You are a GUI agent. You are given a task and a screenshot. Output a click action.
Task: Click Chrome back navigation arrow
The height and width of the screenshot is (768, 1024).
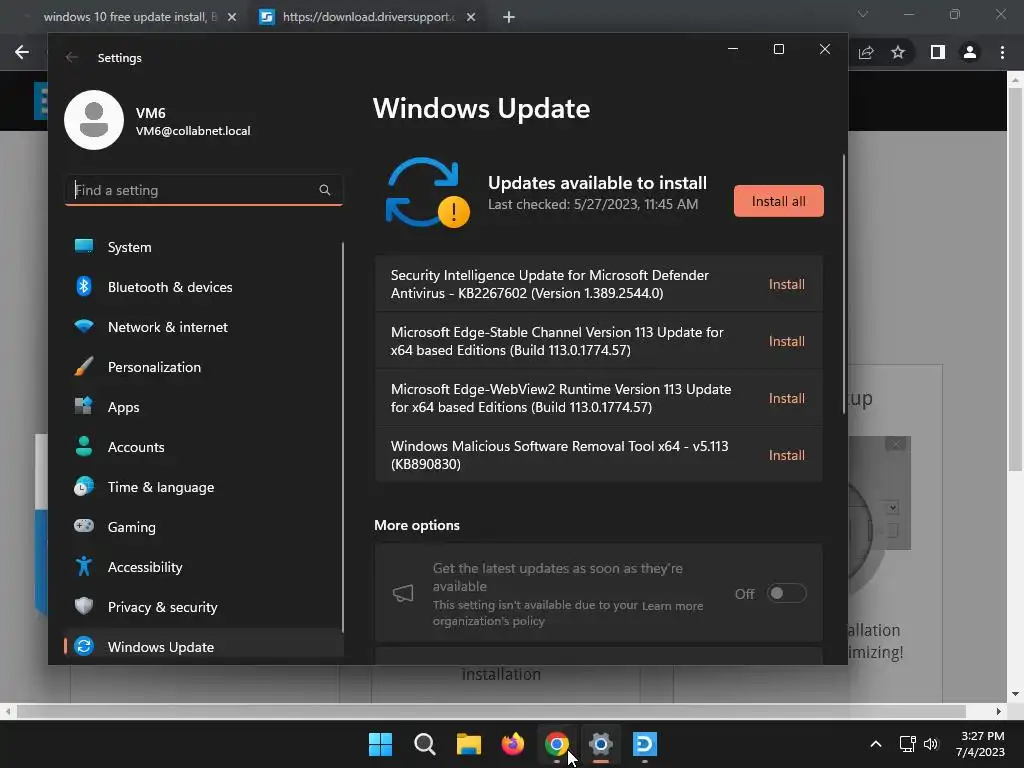[x=22, y=52]
